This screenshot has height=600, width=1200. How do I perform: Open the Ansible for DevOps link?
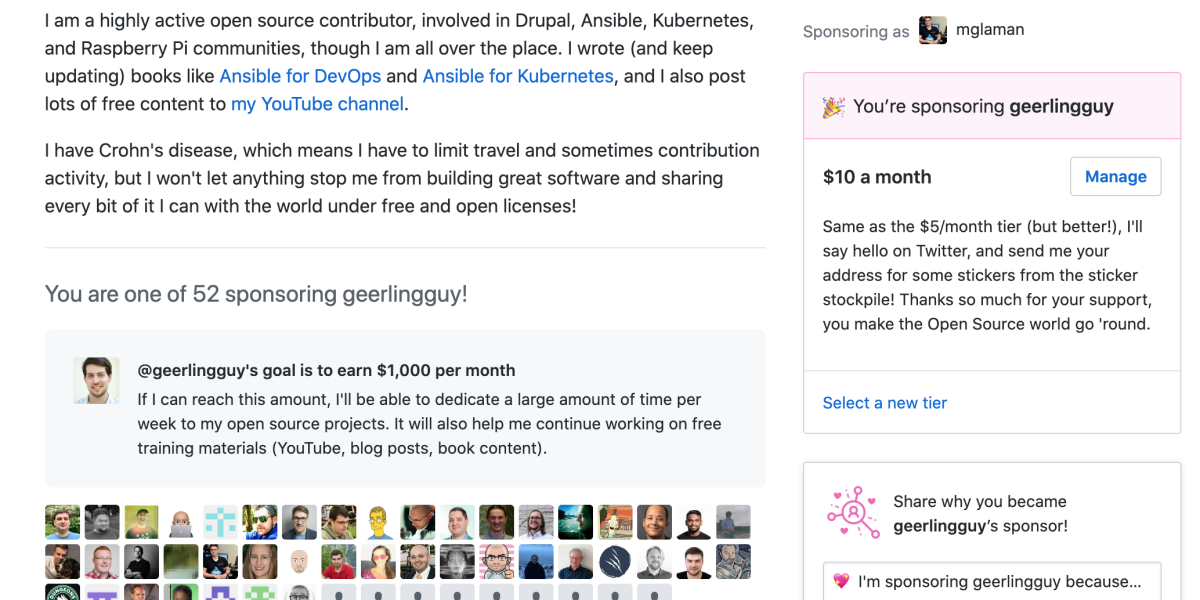click(x=300, y=76)
